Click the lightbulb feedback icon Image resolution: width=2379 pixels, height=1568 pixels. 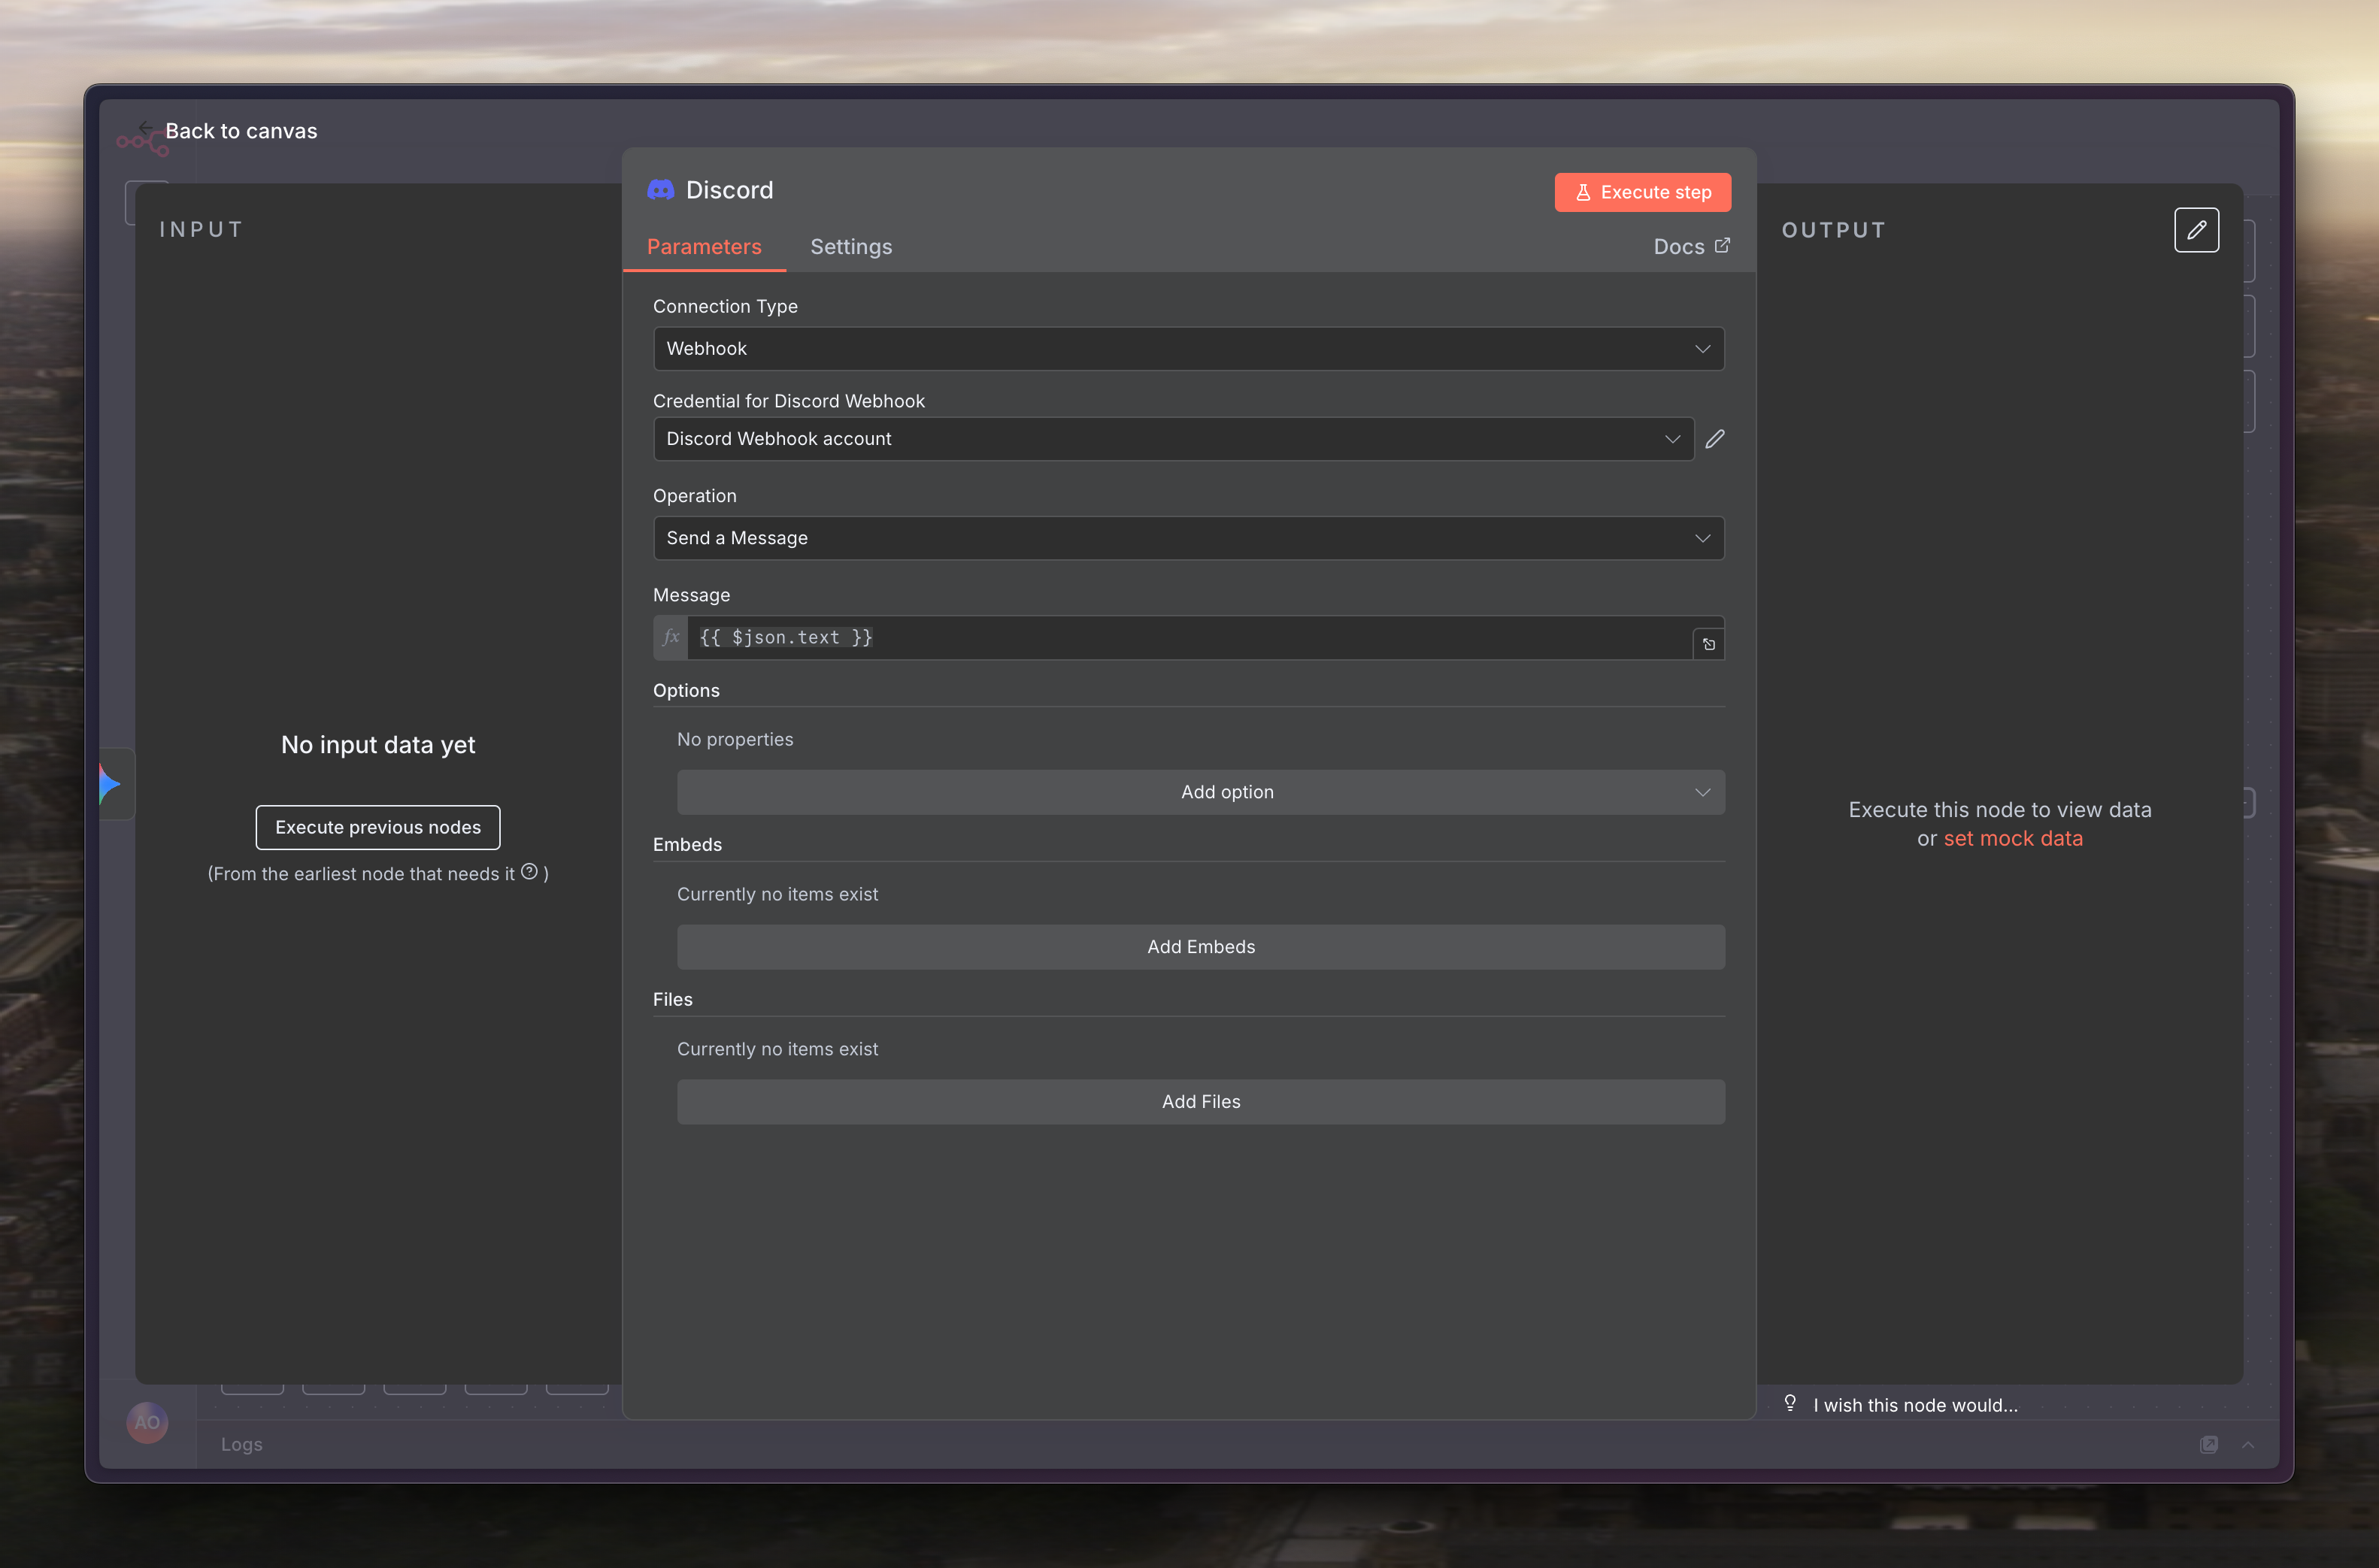tap(1790, 1403)
